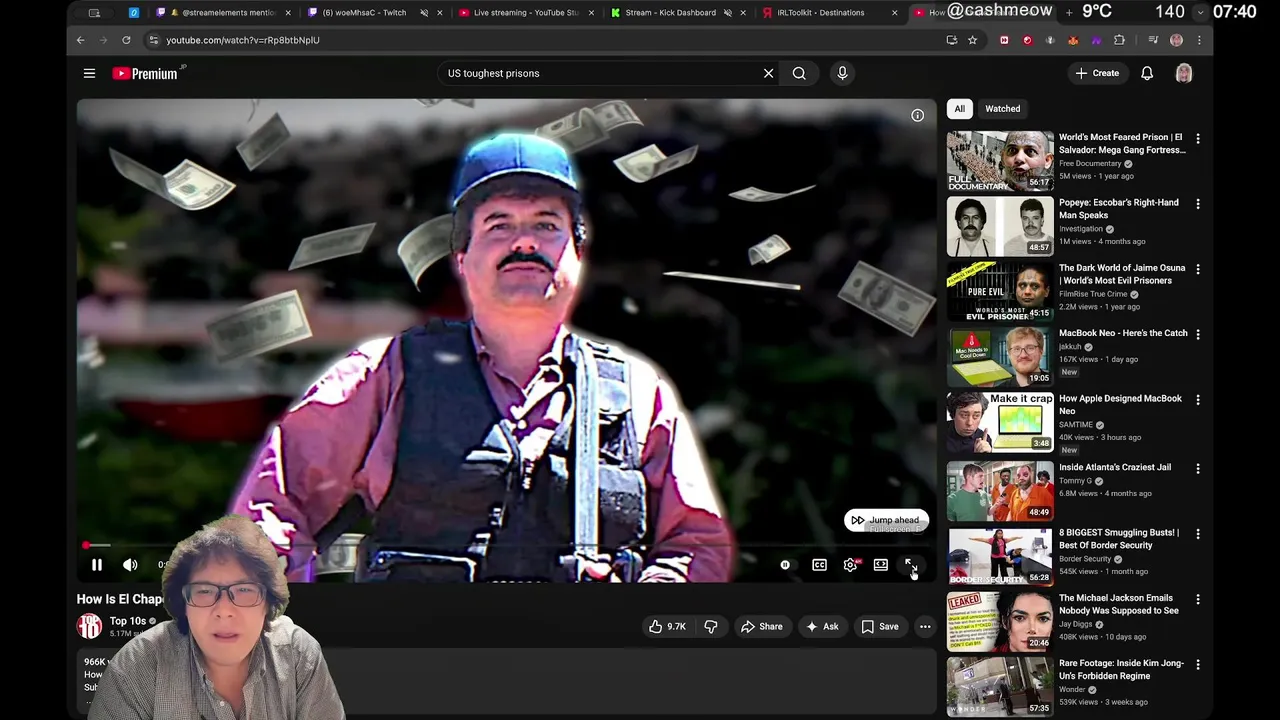Open '8 BIGGEST Smuggling Busts' video title

1119,539
